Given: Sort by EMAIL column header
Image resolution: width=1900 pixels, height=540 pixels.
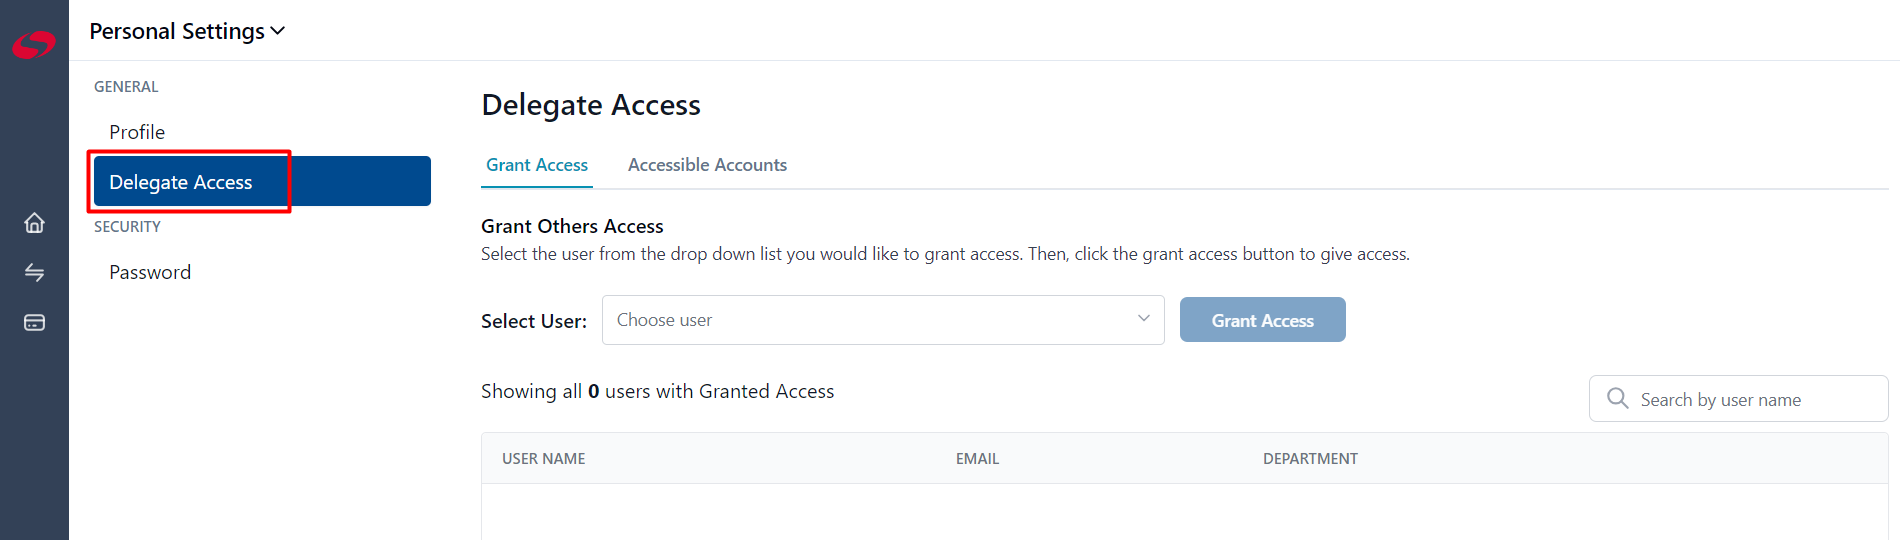Looking at the screenshot, I should [x=977, y=459].
